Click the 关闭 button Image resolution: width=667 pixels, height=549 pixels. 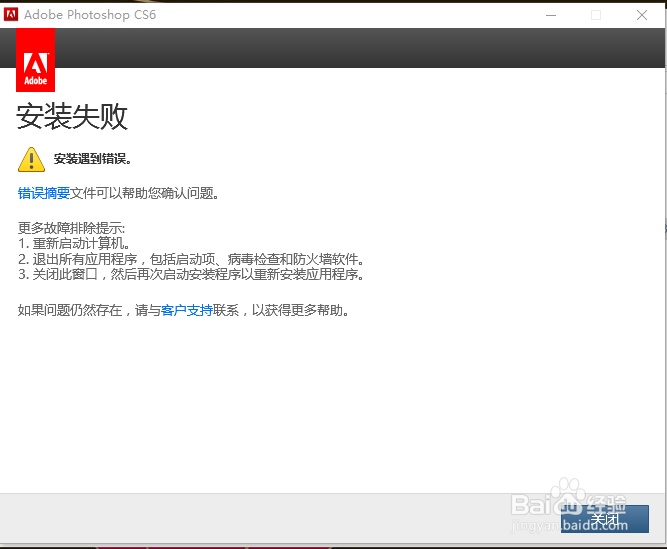click(x=604, y=519)
